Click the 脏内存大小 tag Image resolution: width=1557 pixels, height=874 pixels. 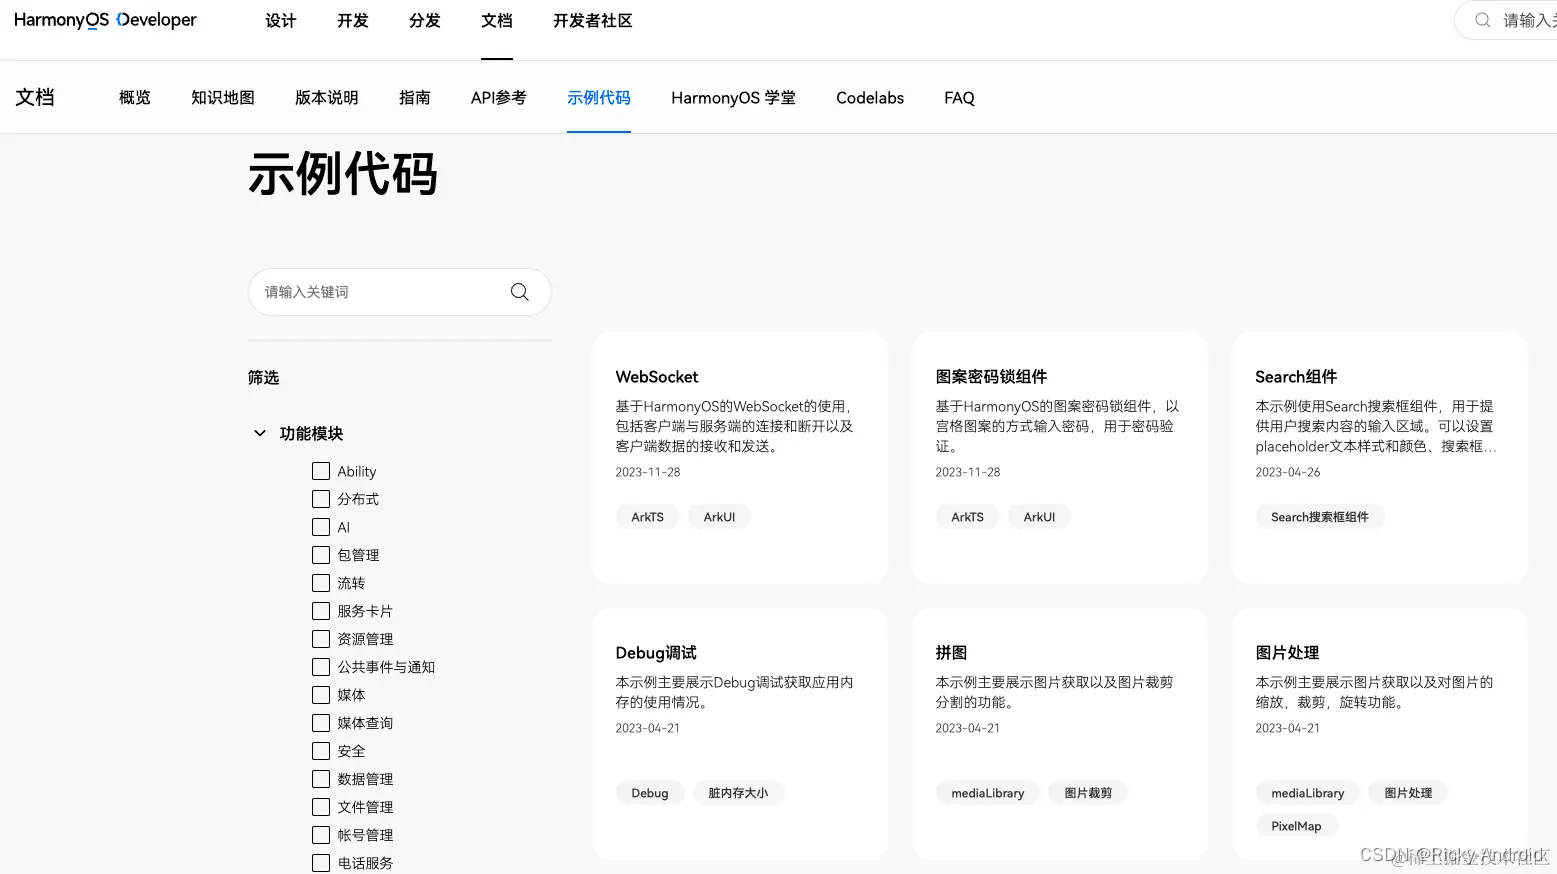(x=738, y=793)
